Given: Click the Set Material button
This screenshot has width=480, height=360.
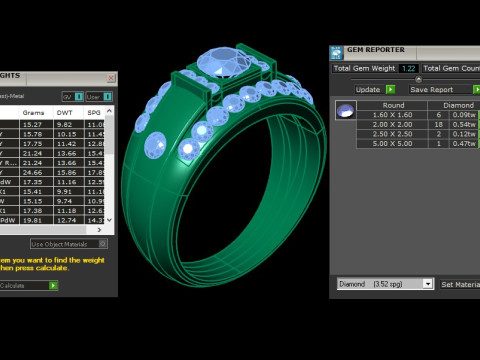Looking at the screenshot, I should [x=460, y=284].
